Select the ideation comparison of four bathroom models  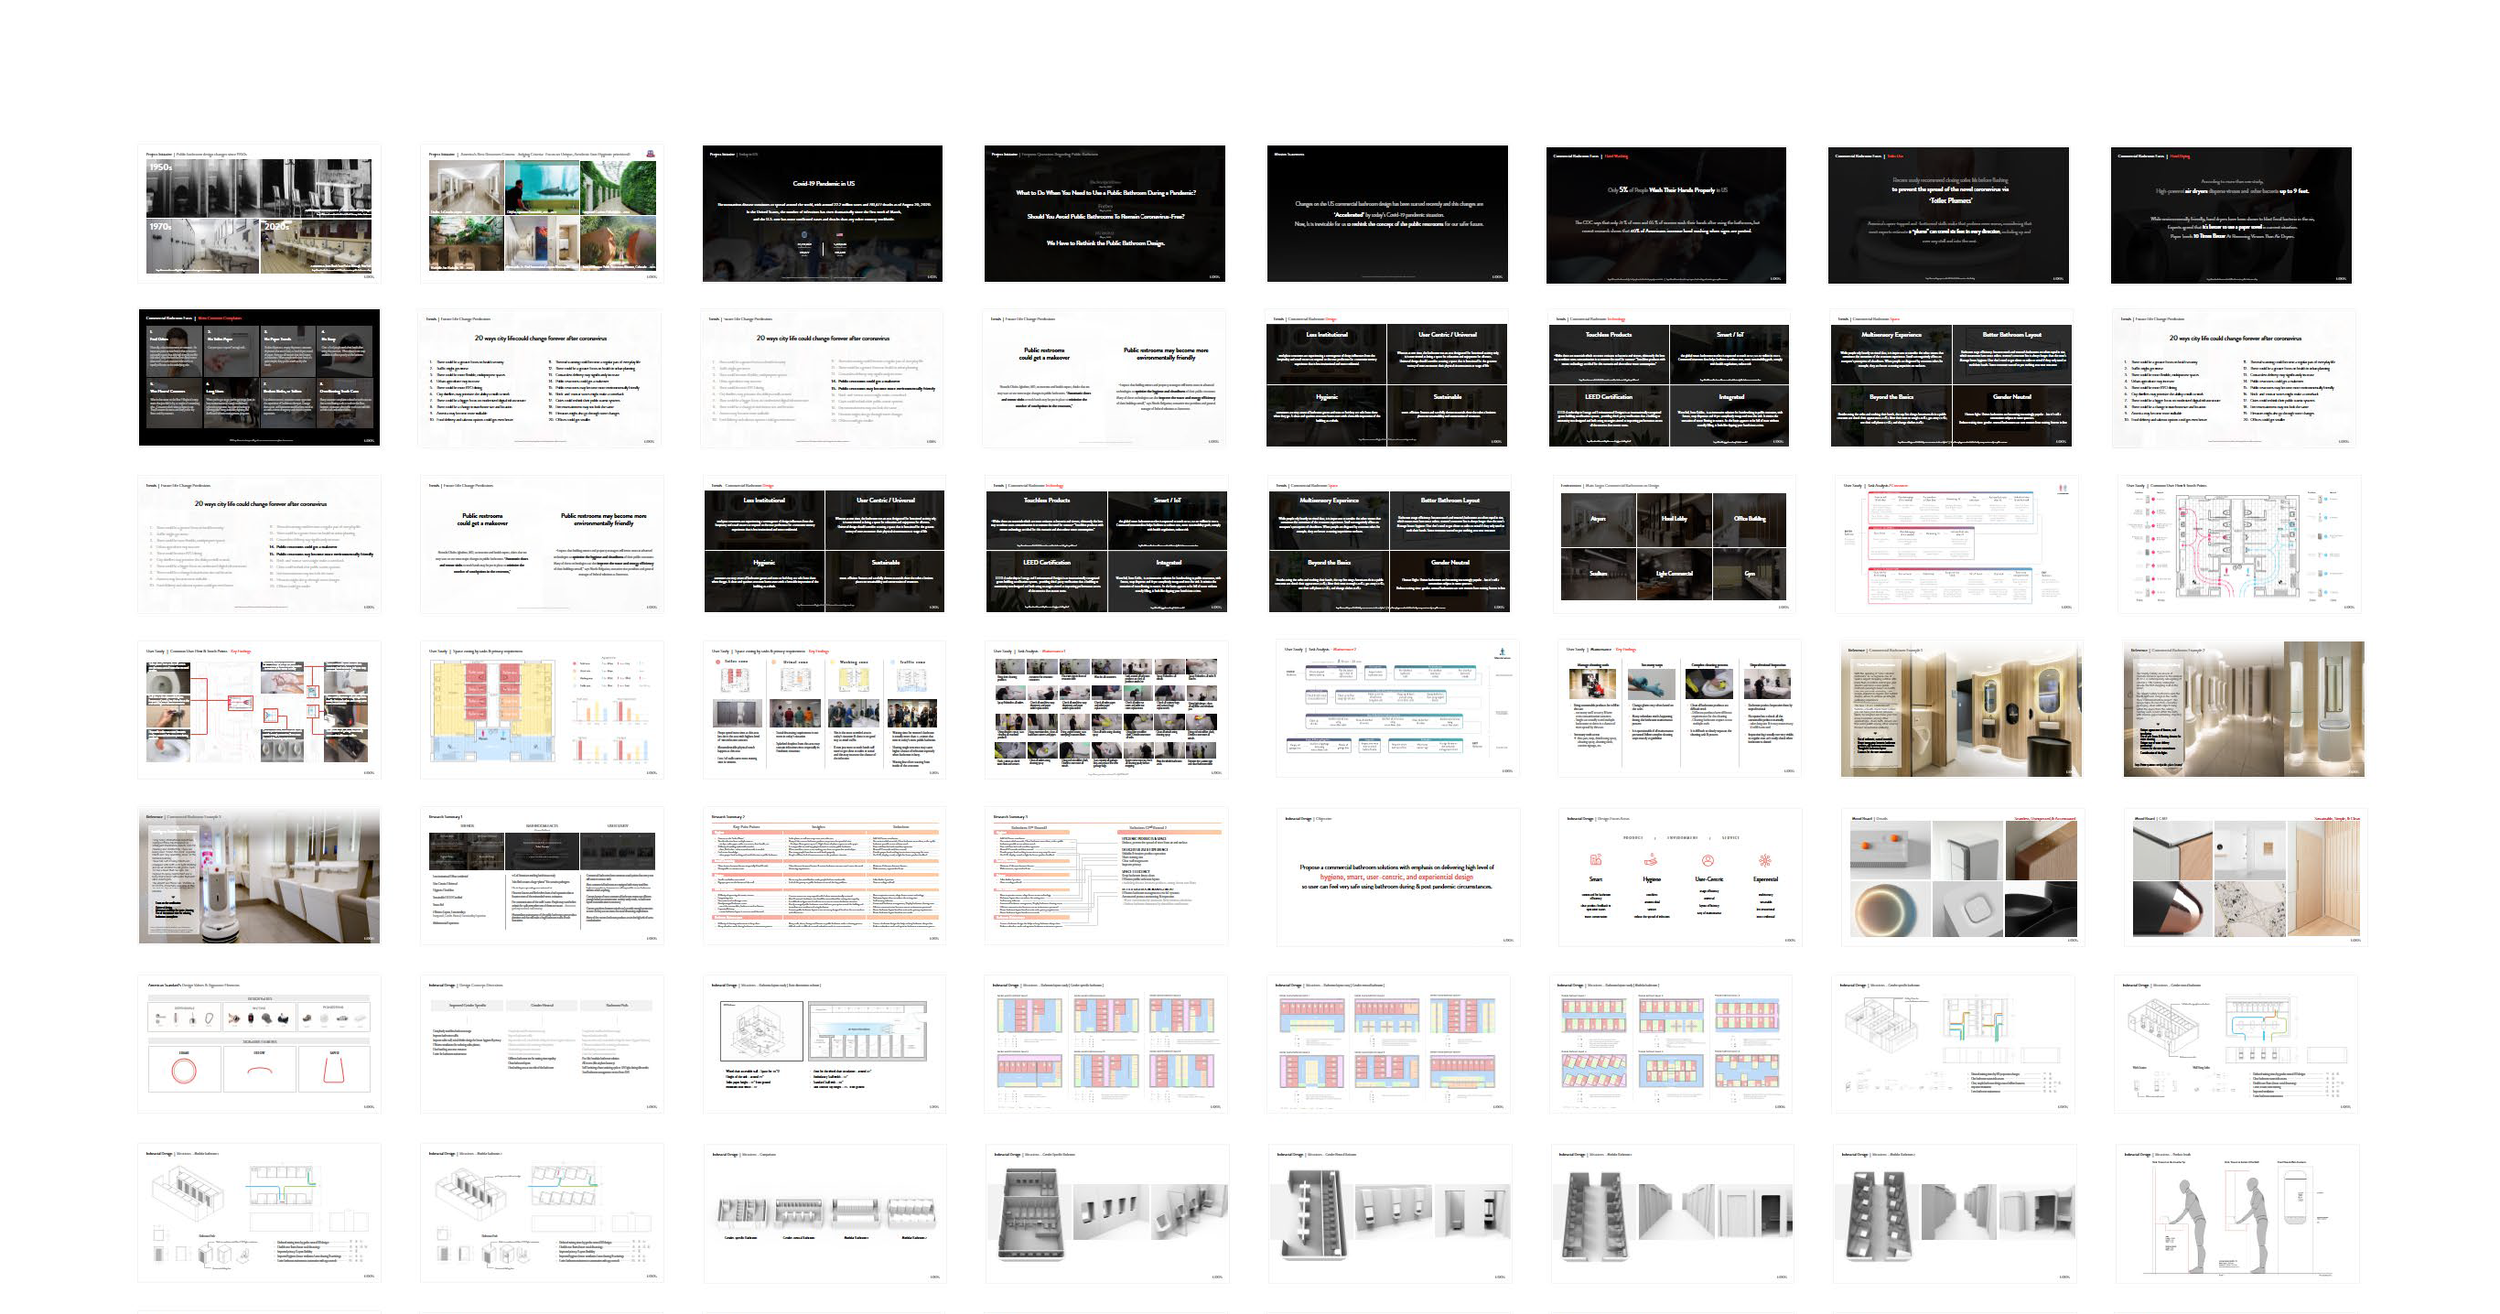point(824,1212)
